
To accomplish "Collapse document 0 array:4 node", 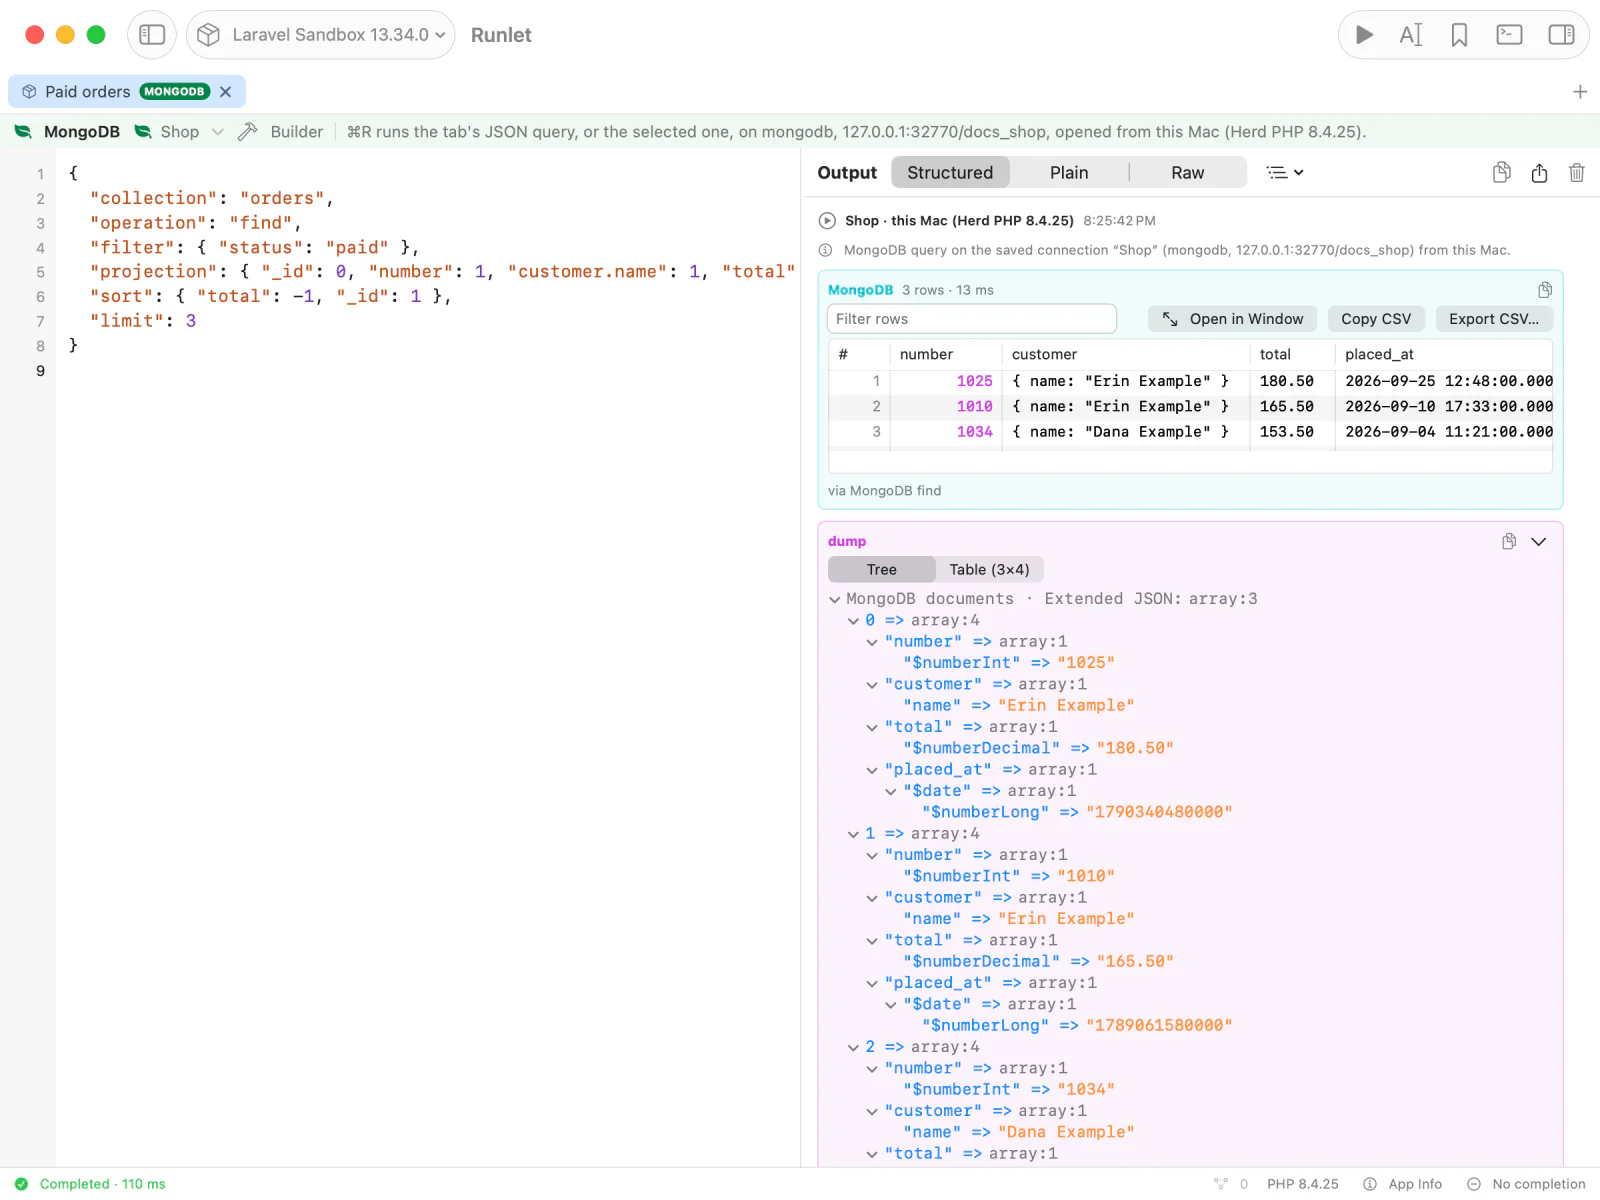I will 853,621.
